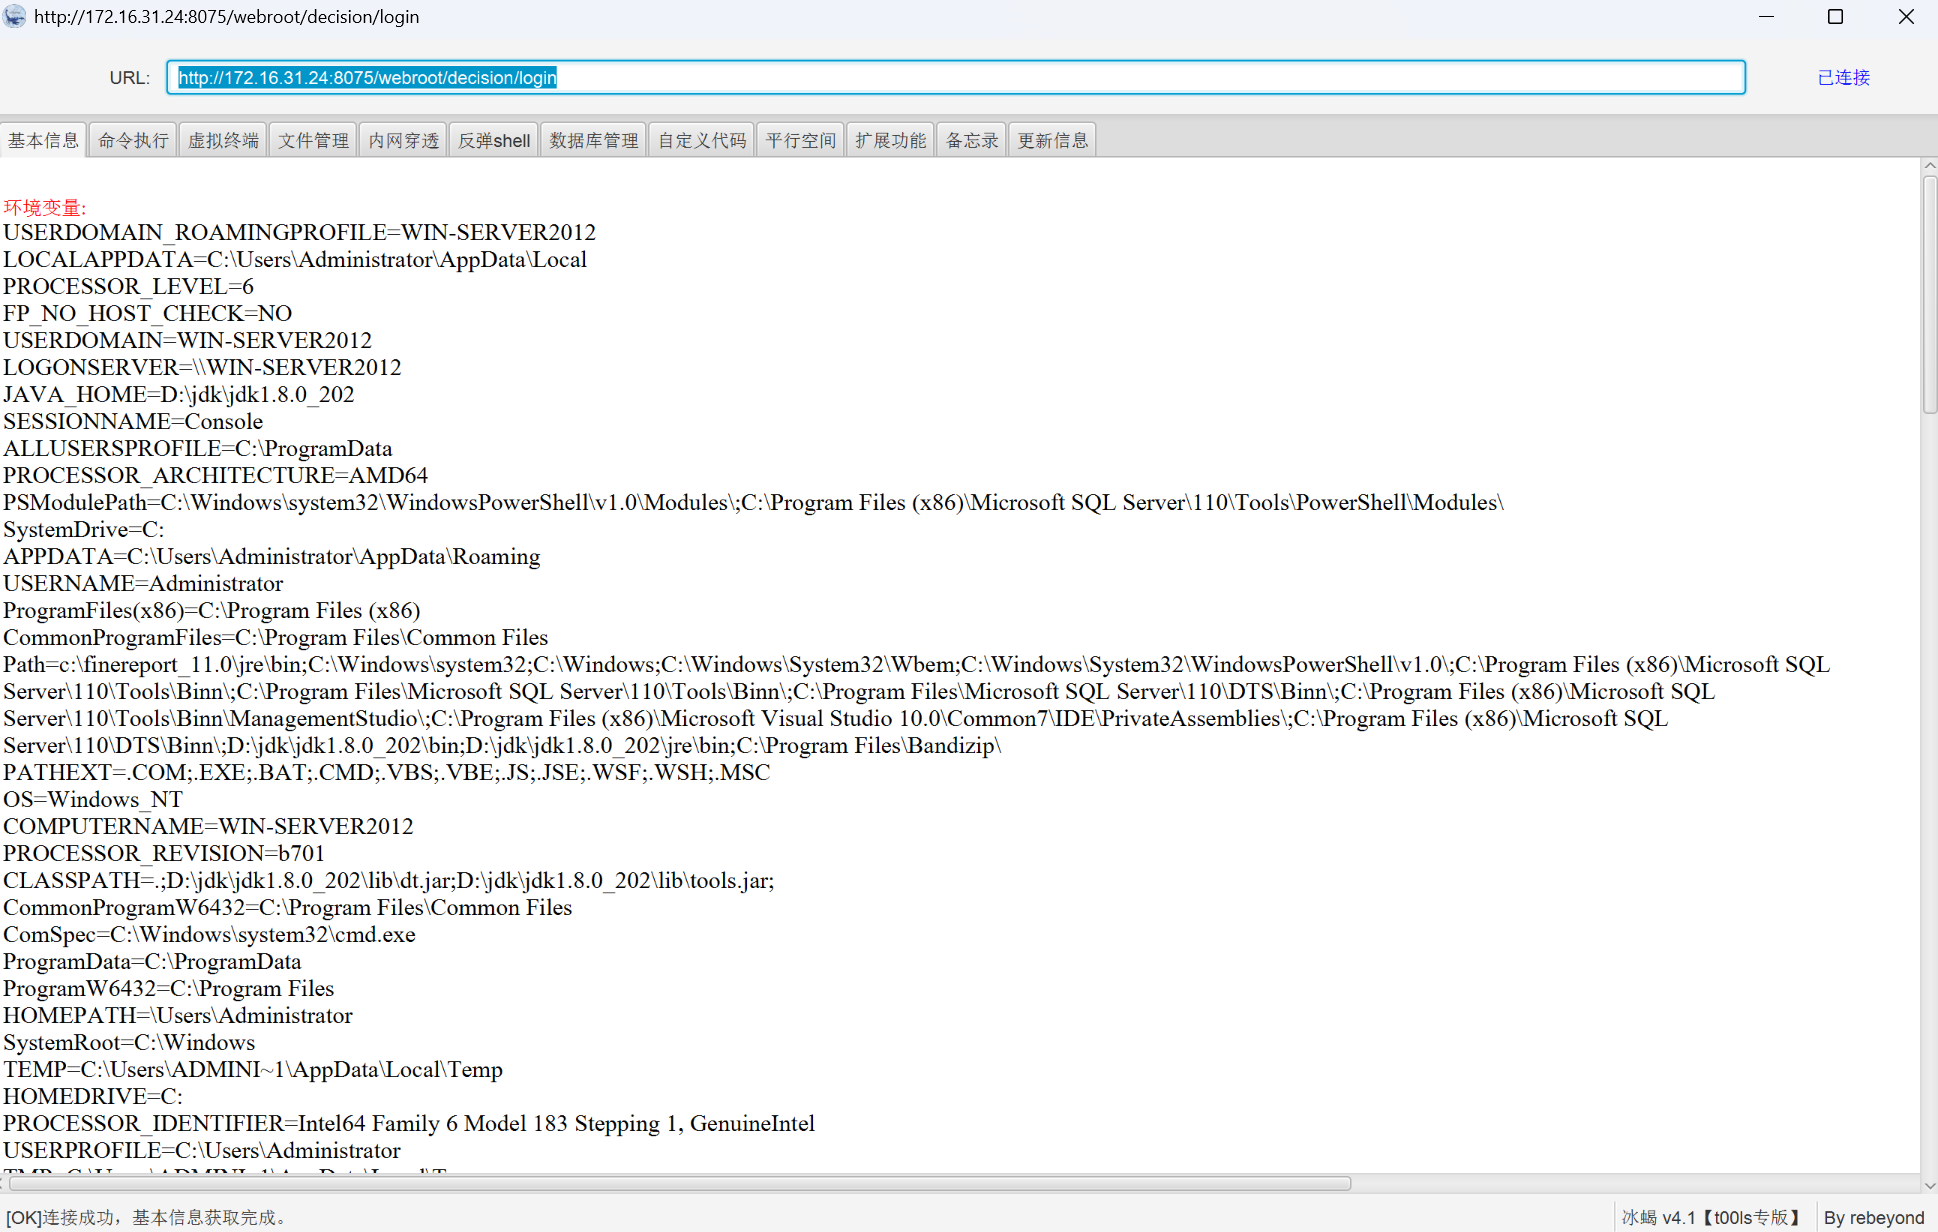Click the vertical scrollbar thumb
Image resolution: width=1938 pixels, height=1232 pixels.
click(1929, 295)
